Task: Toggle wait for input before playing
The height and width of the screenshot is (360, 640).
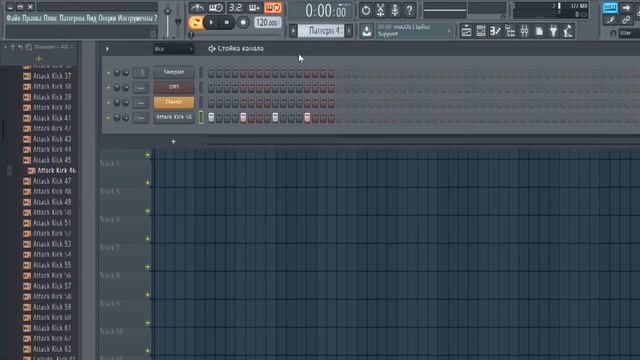Action: tap(216, 8)
